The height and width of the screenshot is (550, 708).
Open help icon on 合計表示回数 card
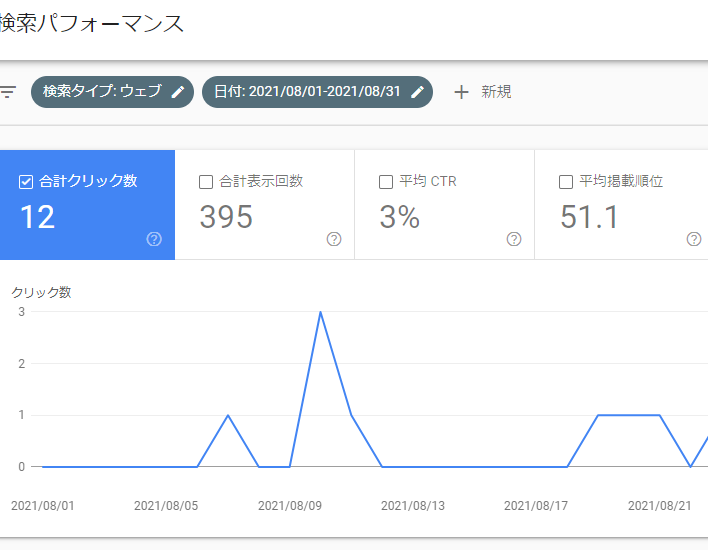tap(334, 239)
